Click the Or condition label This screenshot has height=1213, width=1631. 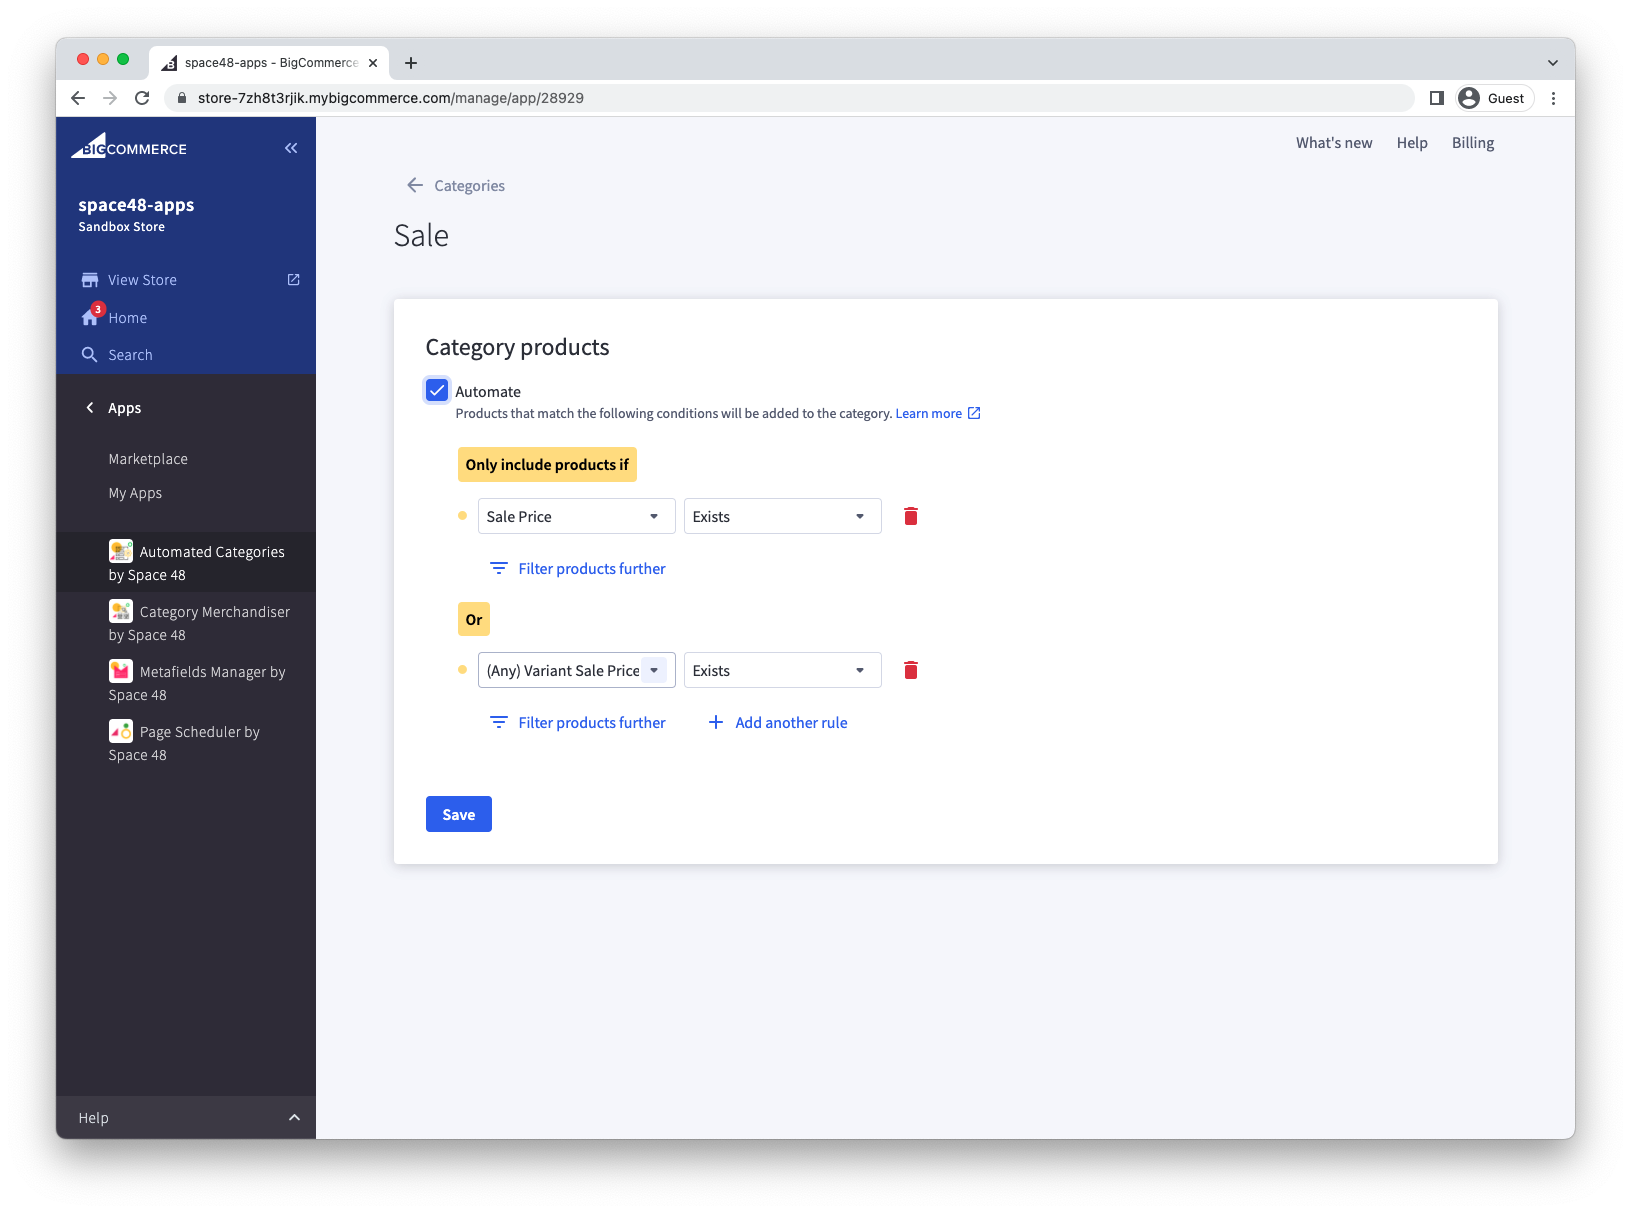(474, 619)
